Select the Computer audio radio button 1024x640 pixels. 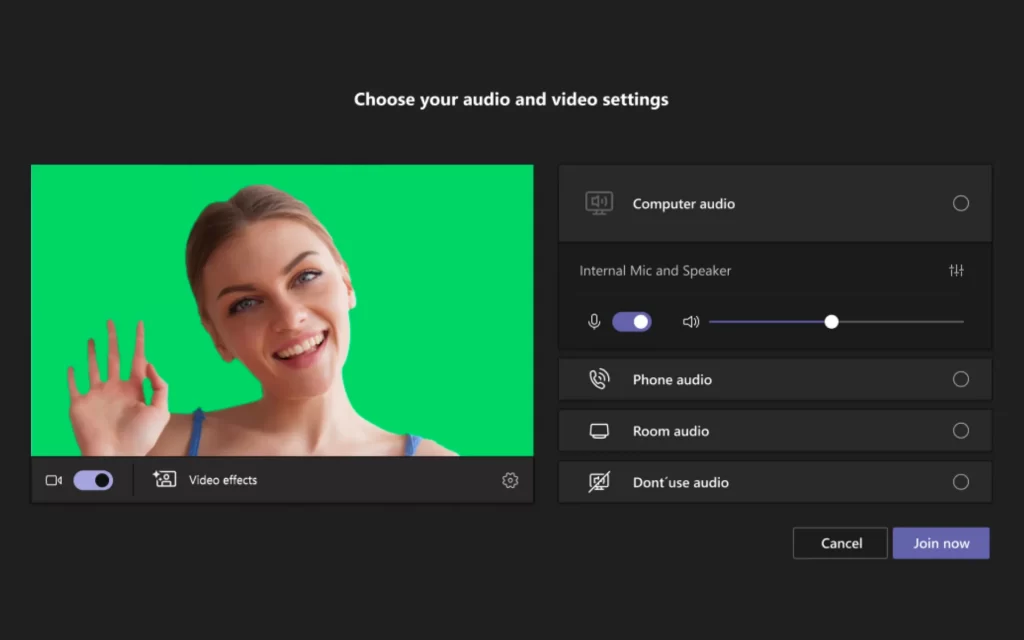click(x=961, y=203)
